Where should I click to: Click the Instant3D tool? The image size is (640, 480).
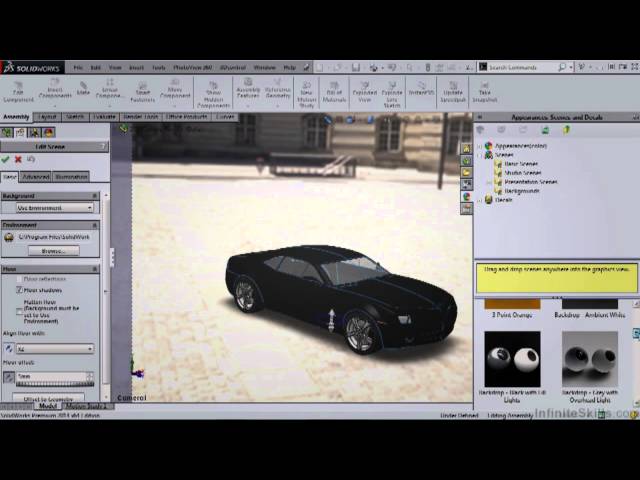coord(422,88)
